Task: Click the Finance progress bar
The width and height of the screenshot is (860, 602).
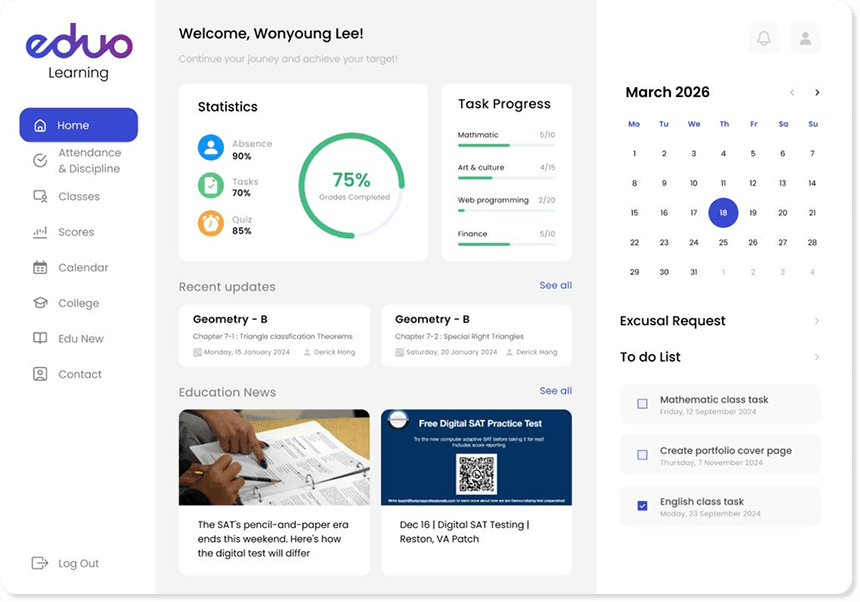Action: click(x=506, y=244)
